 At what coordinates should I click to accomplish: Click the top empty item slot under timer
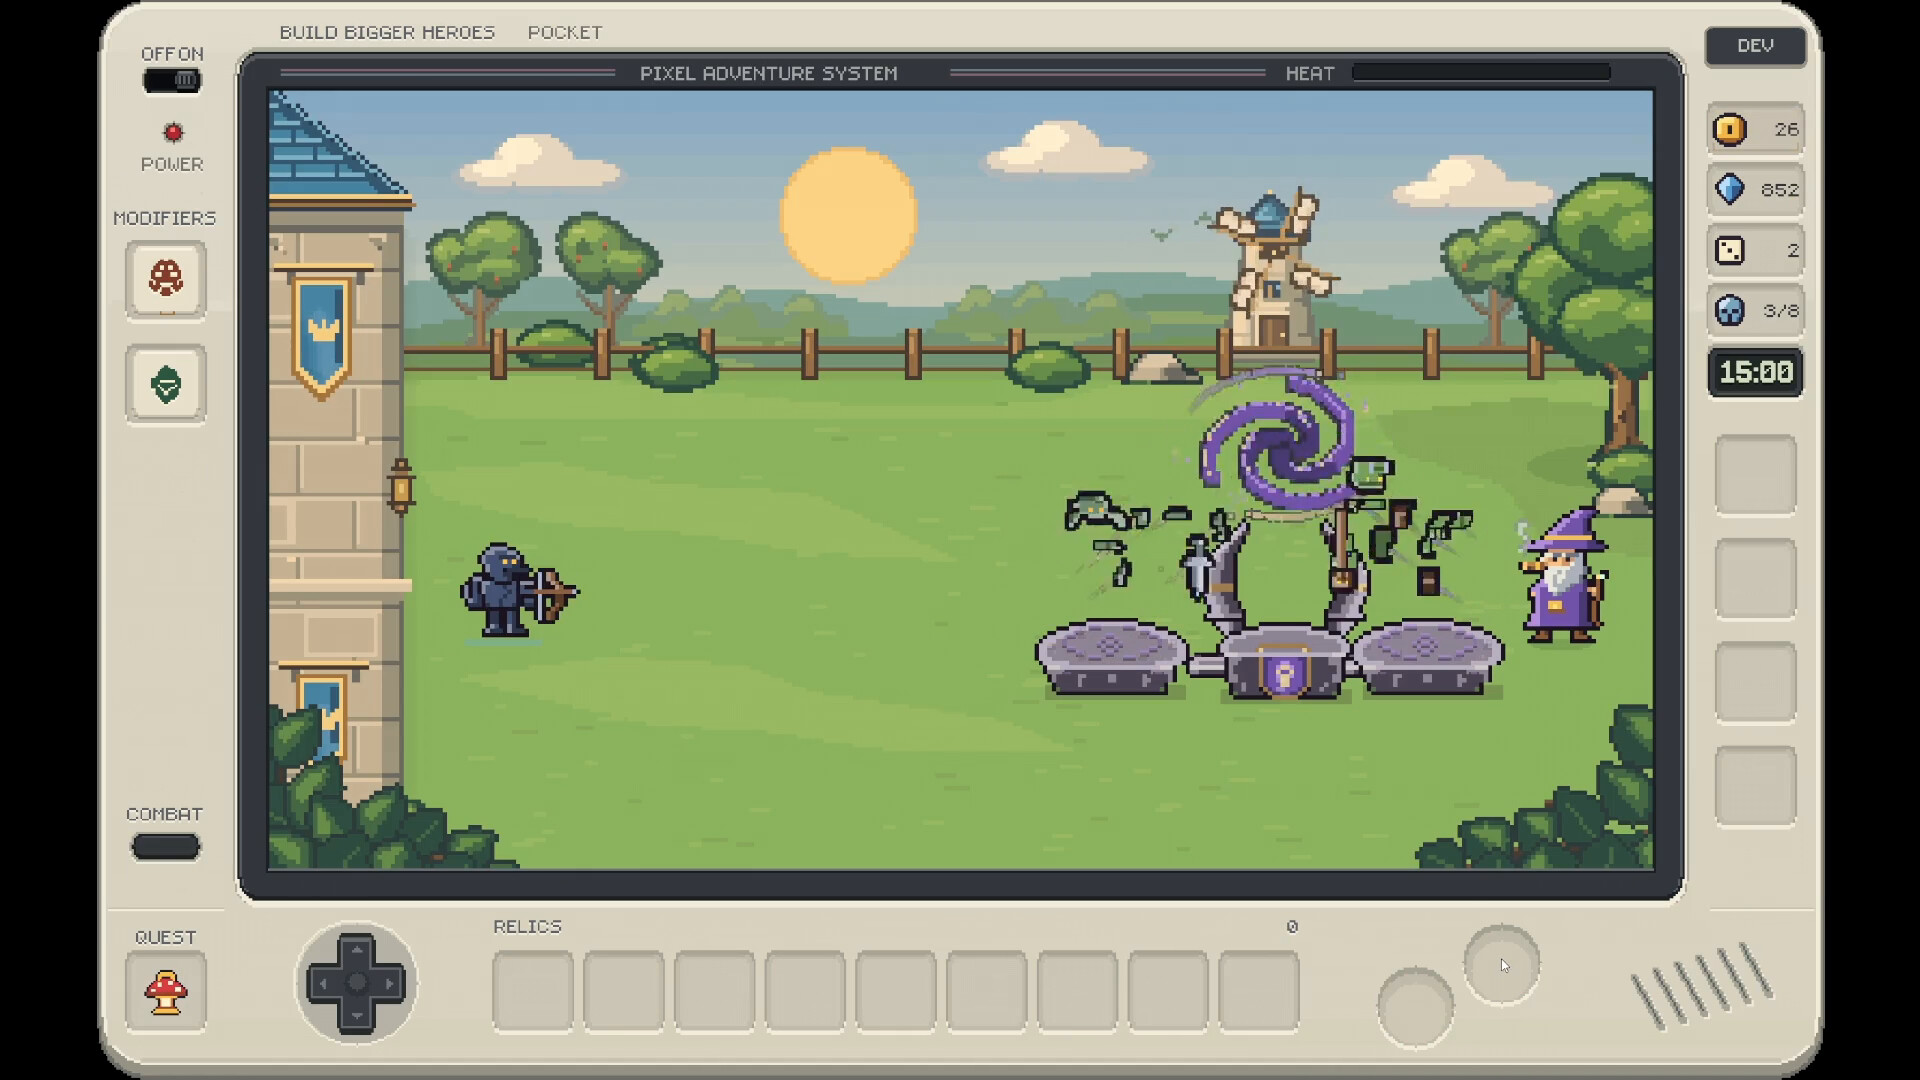(1756, 475)
